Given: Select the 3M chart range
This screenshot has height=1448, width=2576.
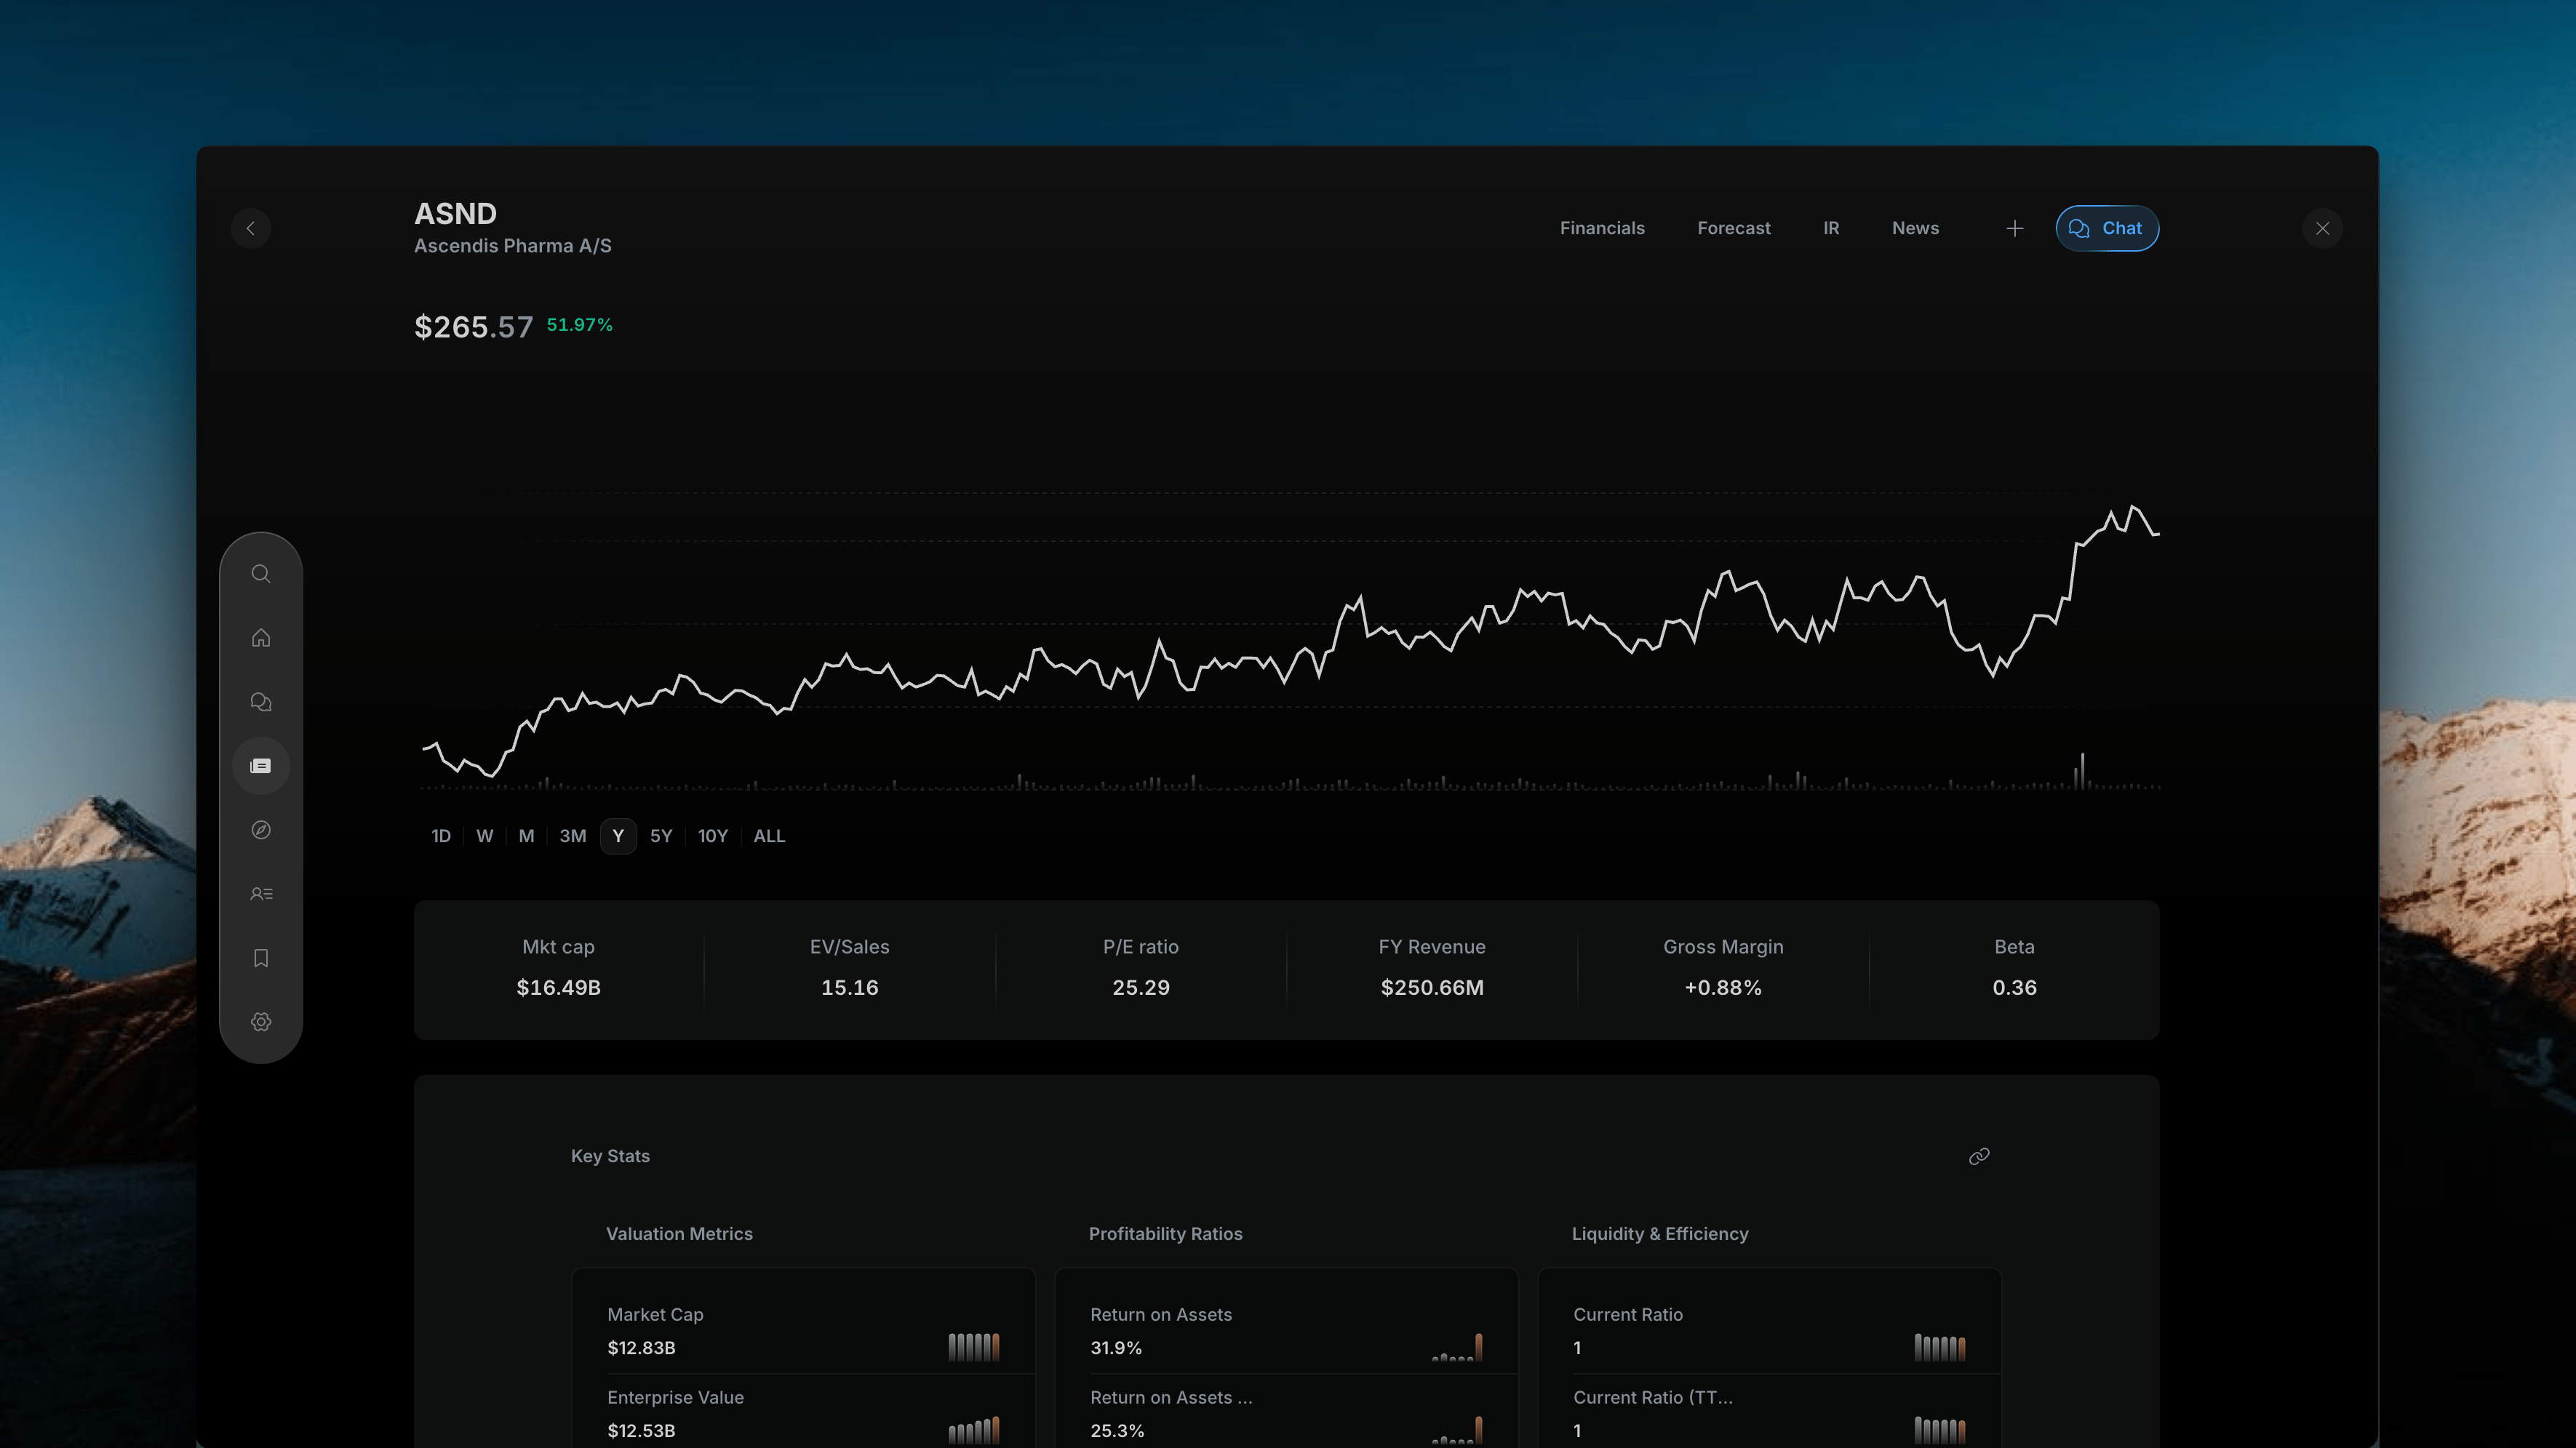Looking at the screenshot, I should [x=573, y=836].
